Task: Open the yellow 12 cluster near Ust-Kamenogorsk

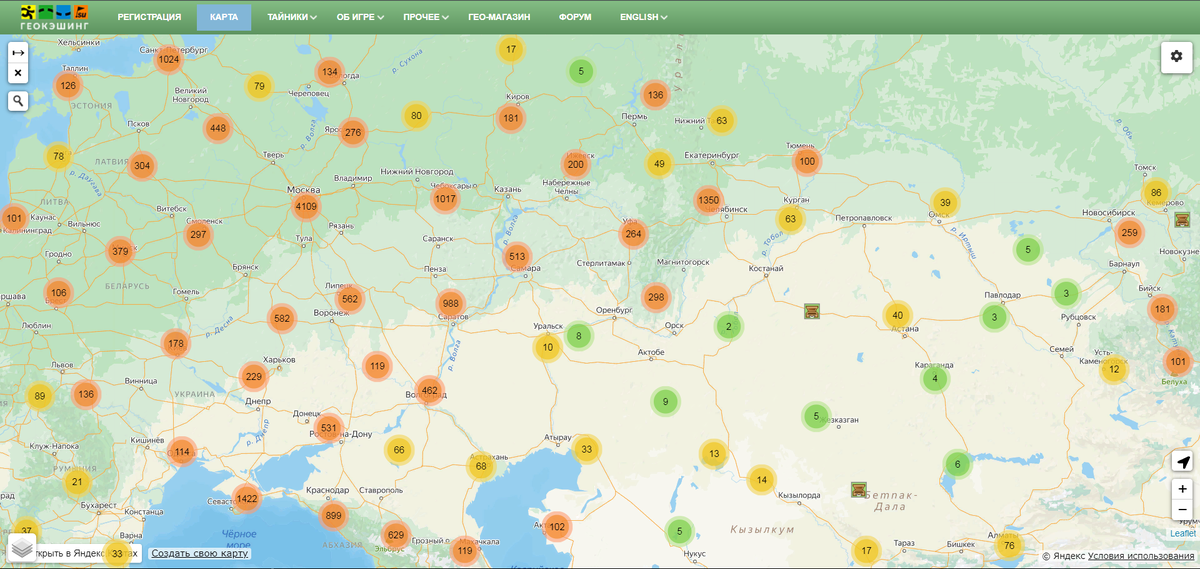Action: [x=1114, y=369]
